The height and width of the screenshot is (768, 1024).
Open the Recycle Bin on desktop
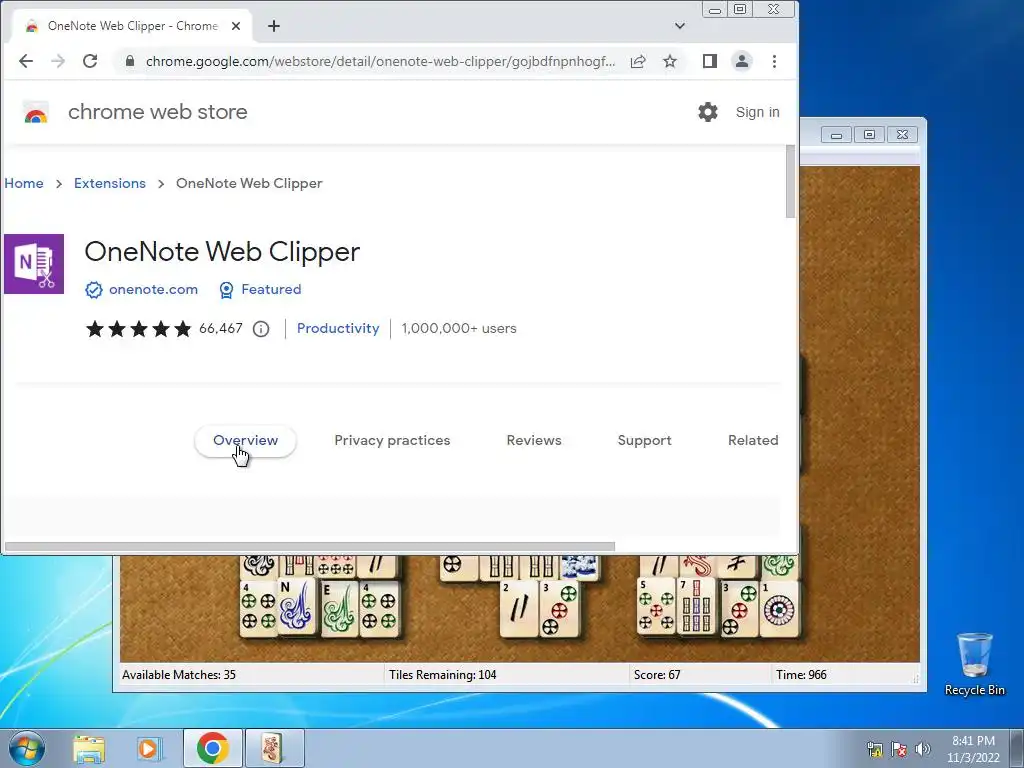[x=974, y=664]
